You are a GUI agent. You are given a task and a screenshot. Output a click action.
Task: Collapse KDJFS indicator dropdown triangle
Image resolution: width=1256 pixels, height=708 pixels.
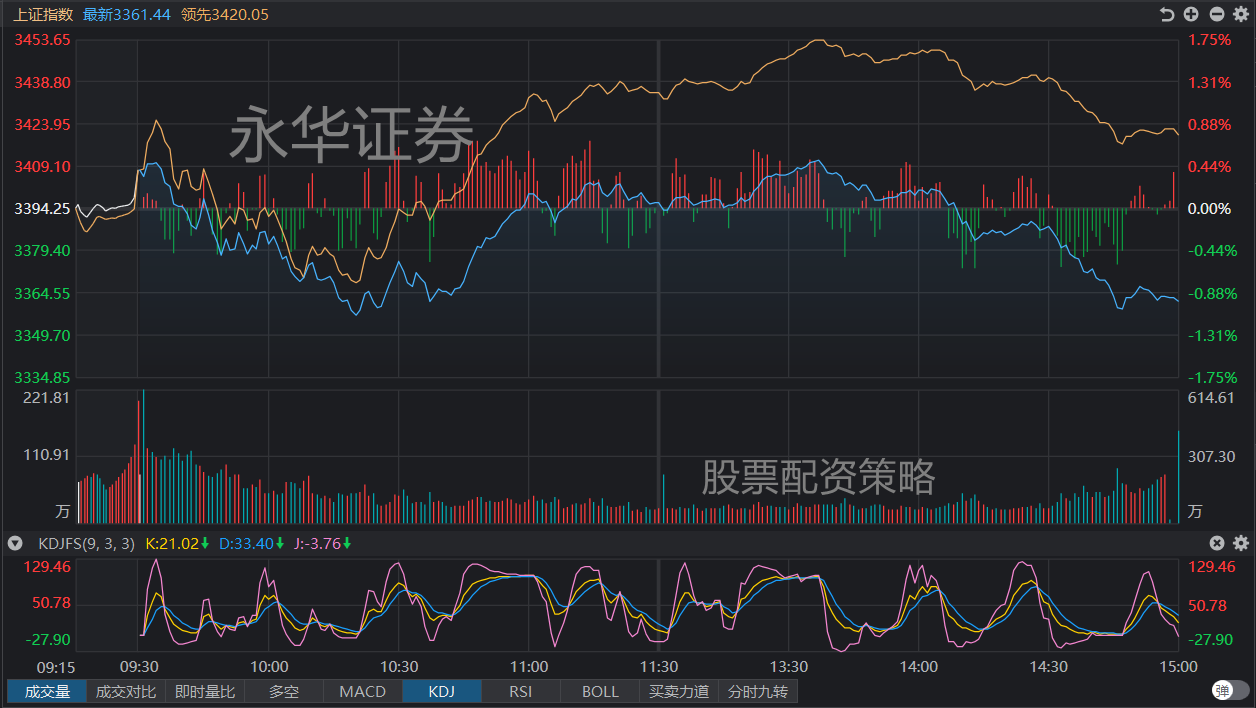(15, 543)
